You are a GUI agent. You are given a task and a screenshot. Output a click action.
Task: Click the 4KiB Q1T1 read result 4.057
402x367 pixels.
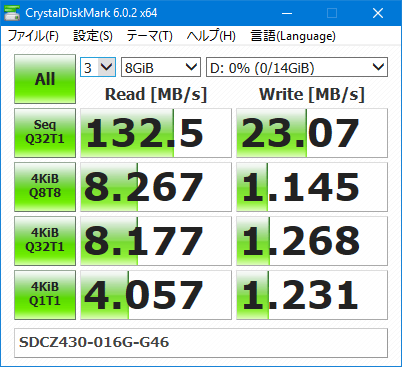point(156,295)
